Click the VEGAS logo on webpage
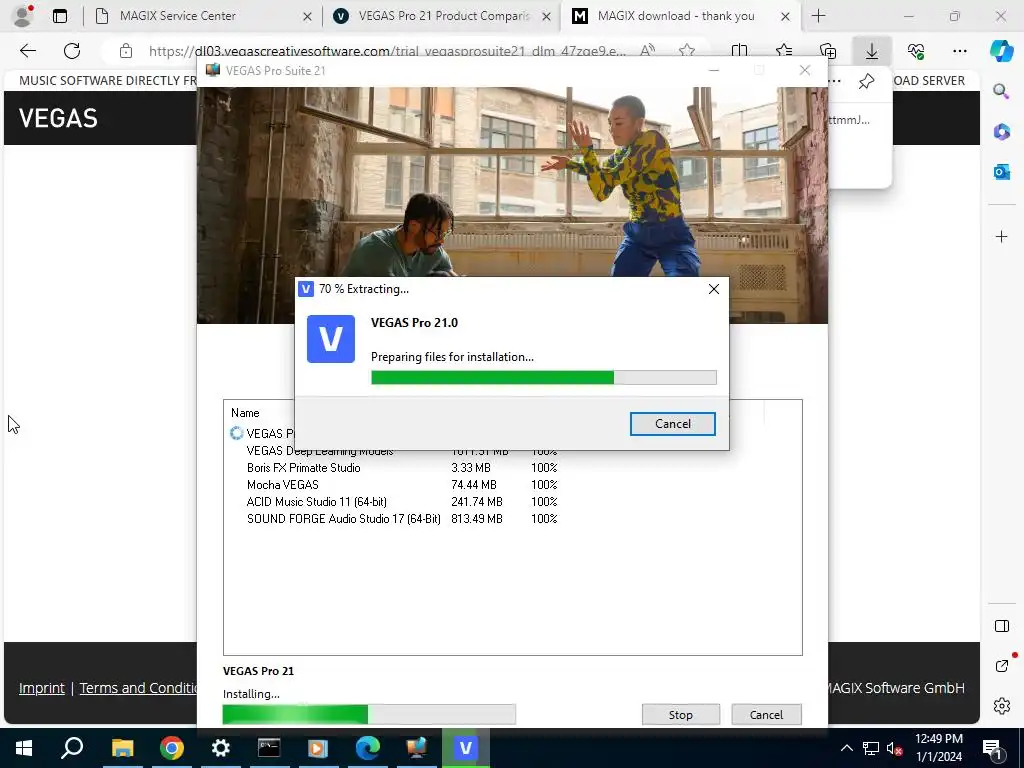 [x=58, y=118]
